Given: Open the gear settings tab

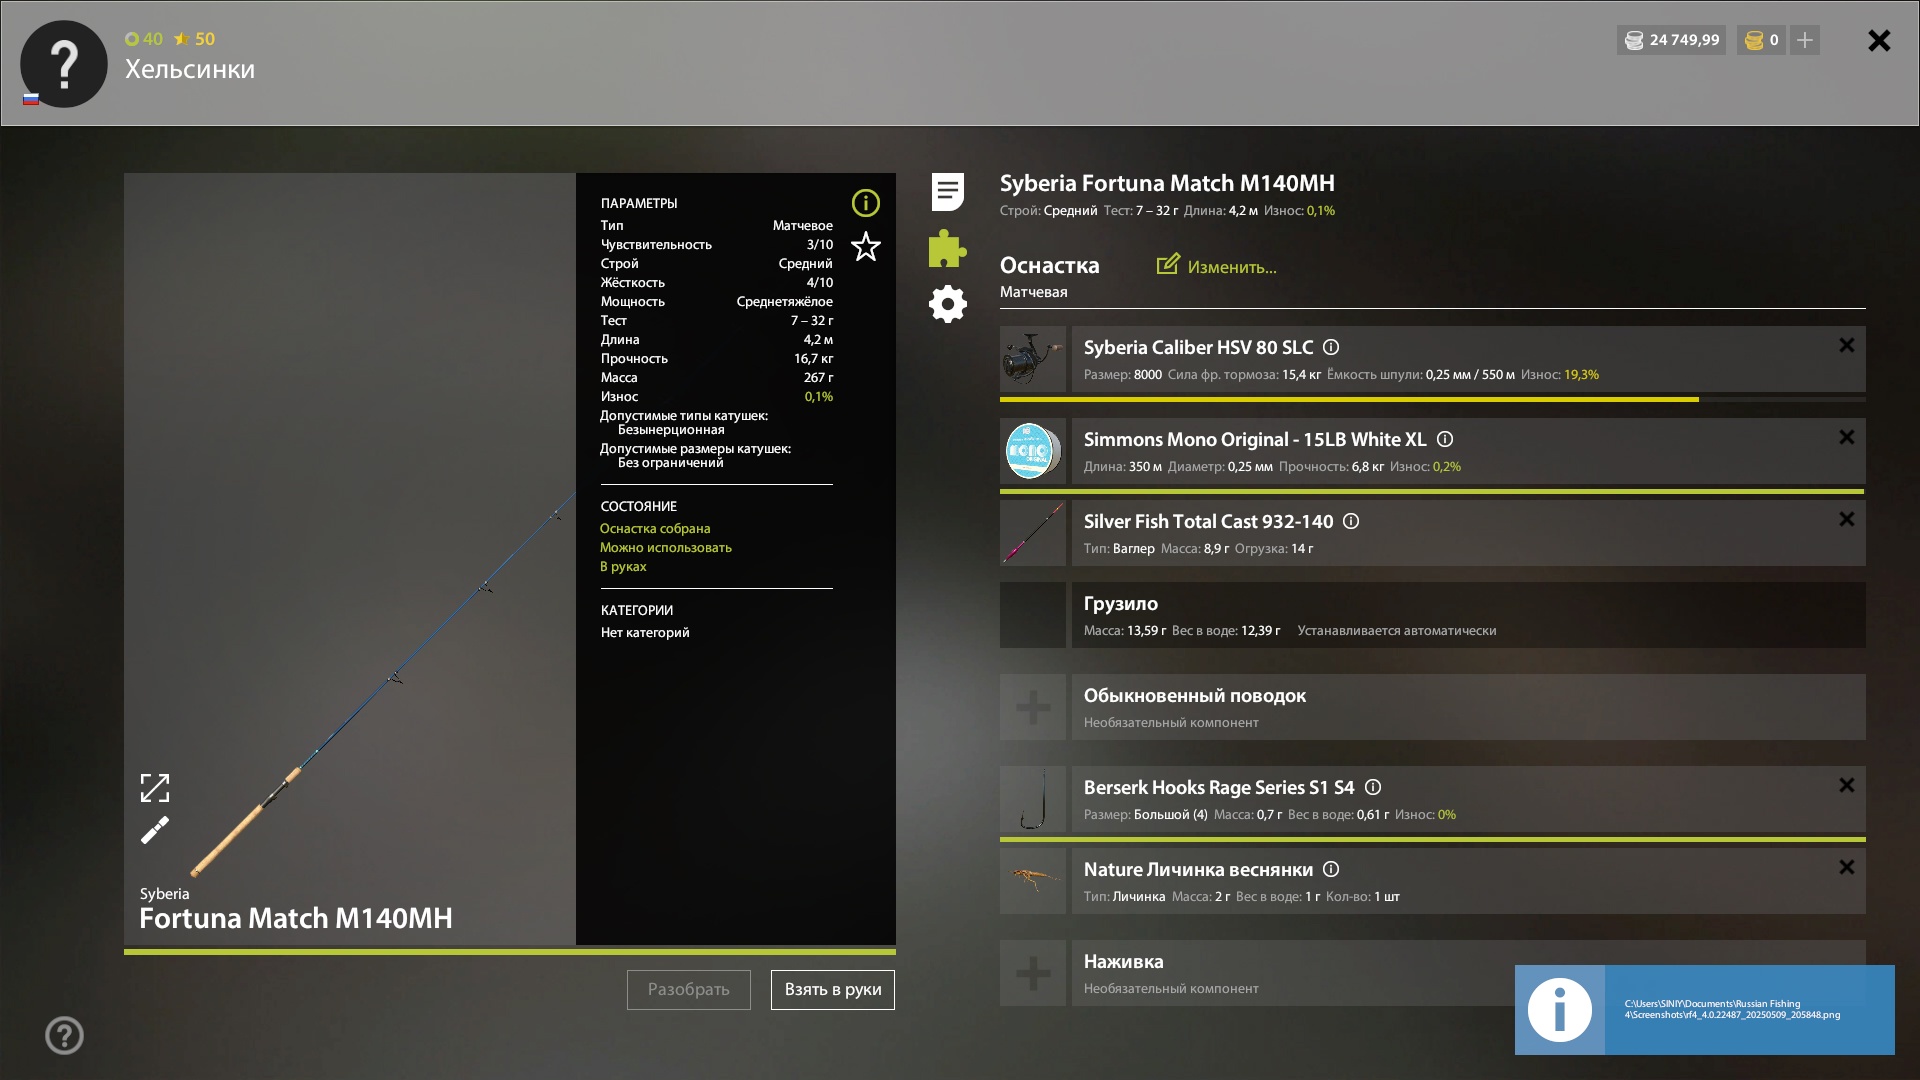Looking at the screenshot, I should (x=947, y=304).
